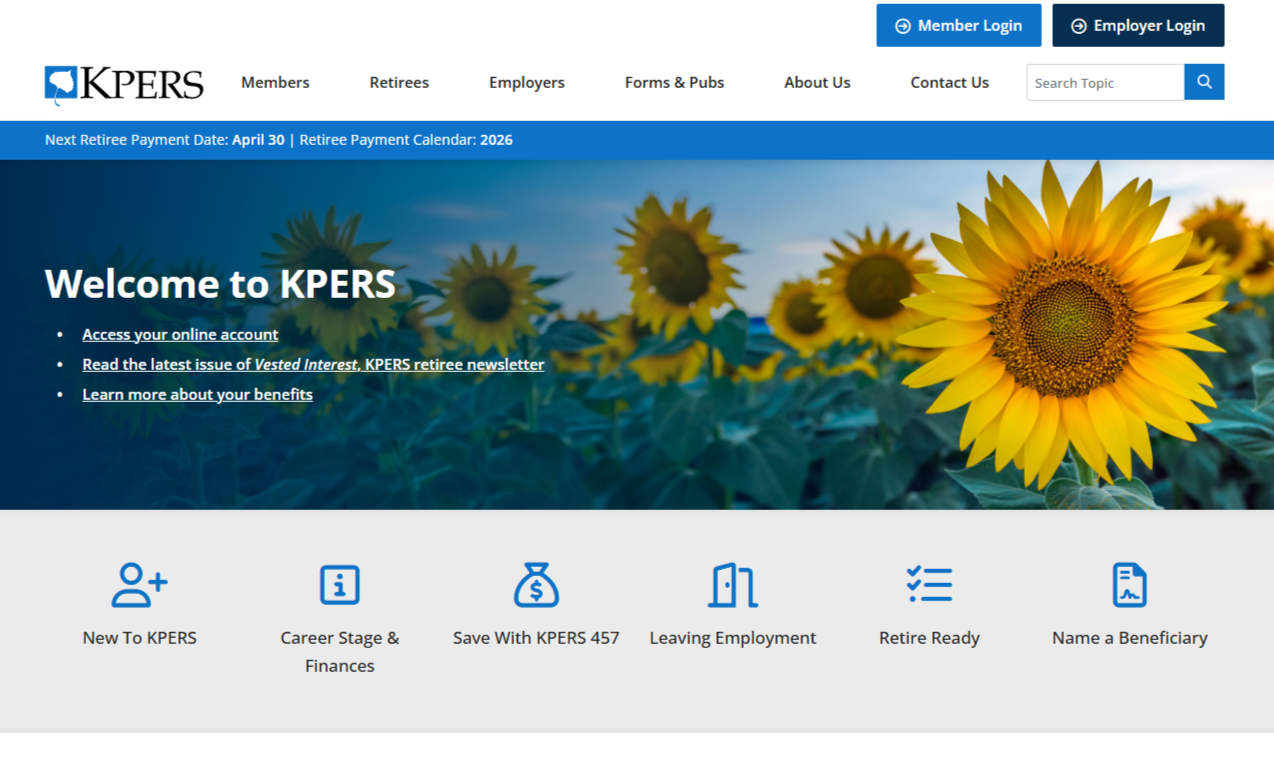Click the search magnifier icon button
This screenshot has height=766, width=1274.
point(1204,82)
